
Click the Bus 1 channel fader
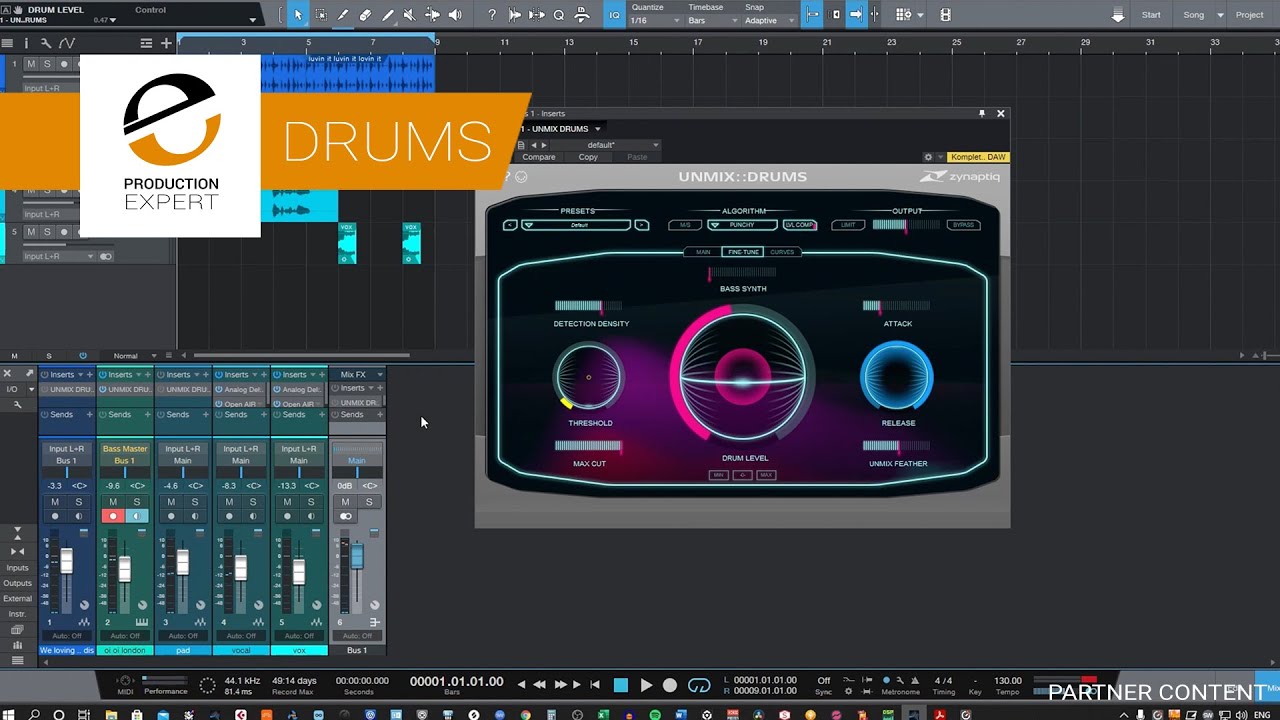click(357, 556)
